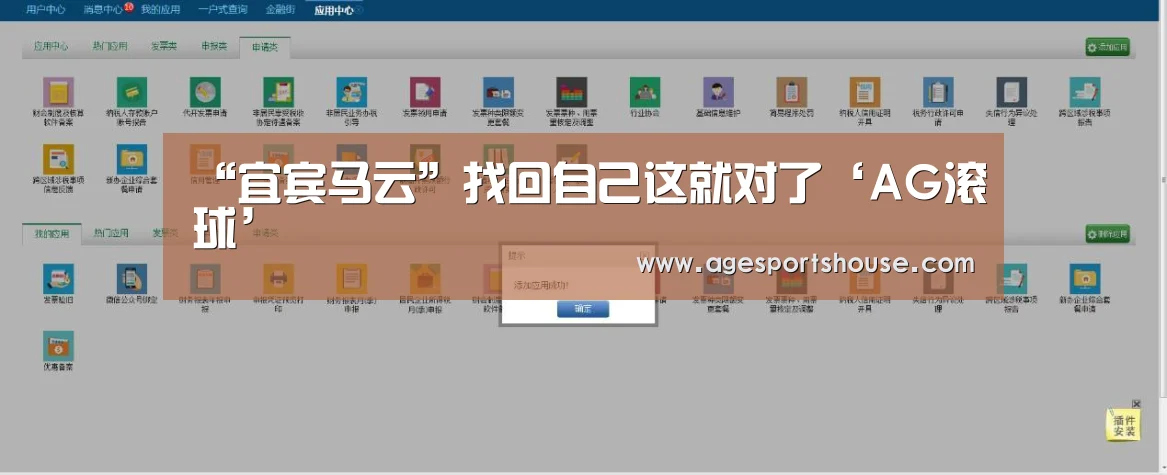Image resolution: width=1167 pixels, height=475 pixels.
Task: Close the 插件安装 sticky note
Action: (x=1136, y=404)
